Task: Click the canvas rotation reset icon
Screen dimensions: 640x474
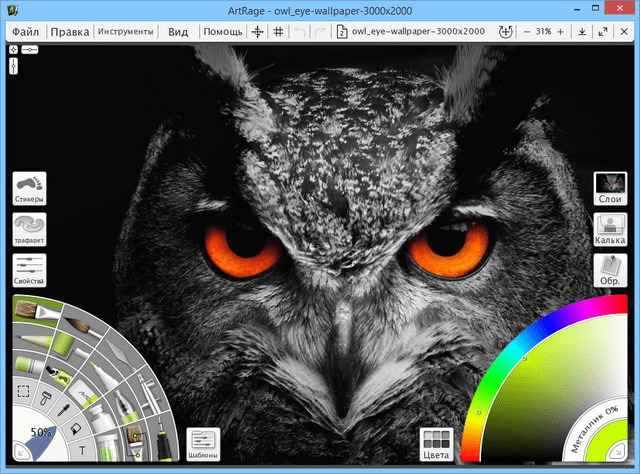Action: click(x=506, y=31)
